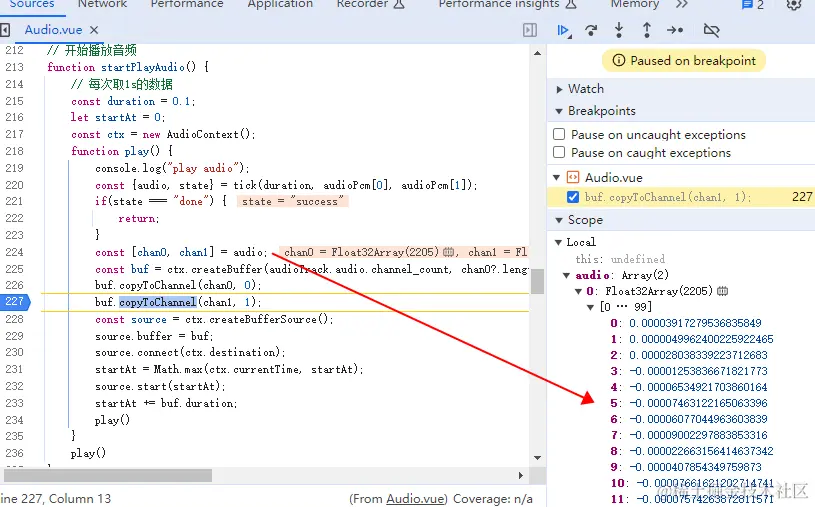Toggle the file navigator sidebar
Image resolution: width=815 pixels, height=507 pixels.
[5, 30]
